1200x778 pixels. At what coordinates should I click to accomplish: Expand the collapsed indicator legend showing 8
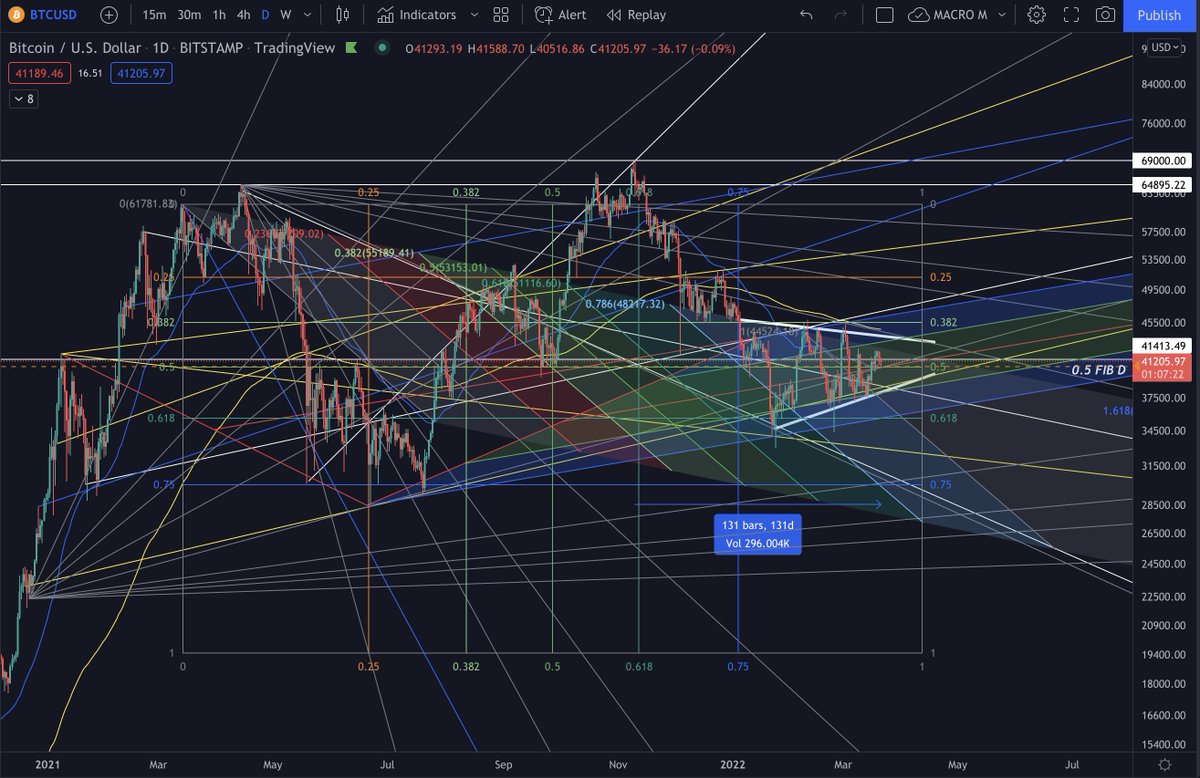point(23,98)
